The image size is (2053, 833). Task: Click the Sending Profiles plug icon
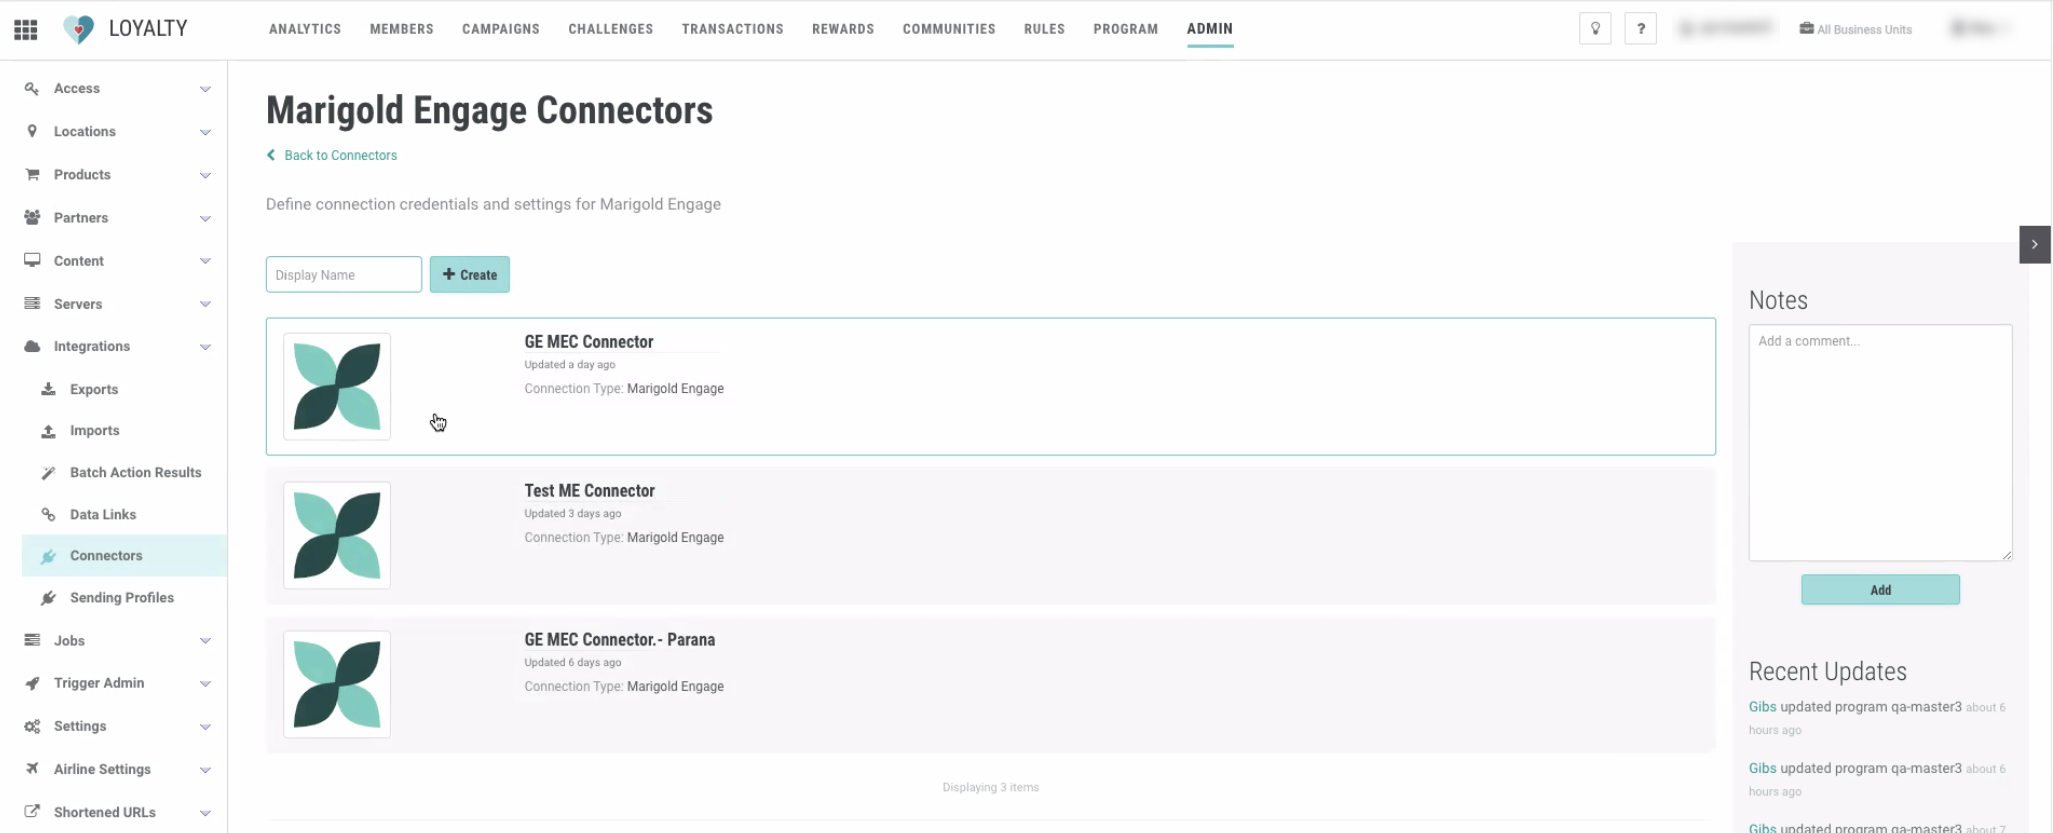48,598
